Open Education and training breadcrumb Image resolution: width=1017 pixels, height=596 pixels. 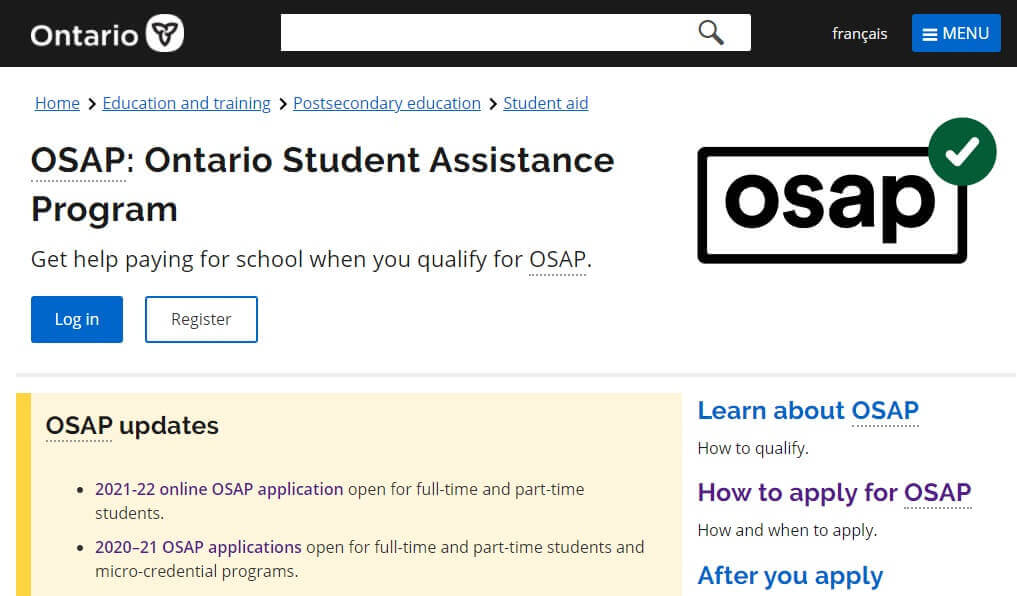186,103
